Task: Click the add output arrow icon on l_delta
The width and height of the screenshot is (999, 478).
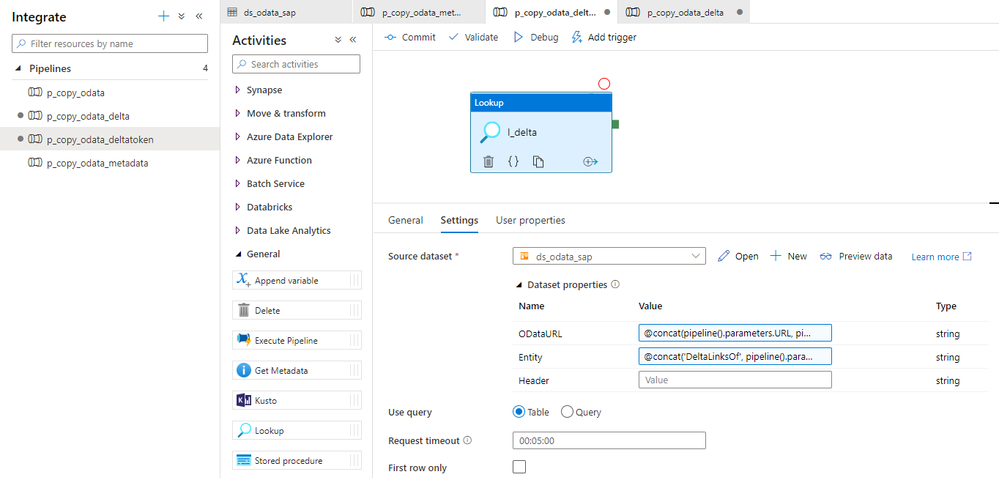Action: point(590,161)
